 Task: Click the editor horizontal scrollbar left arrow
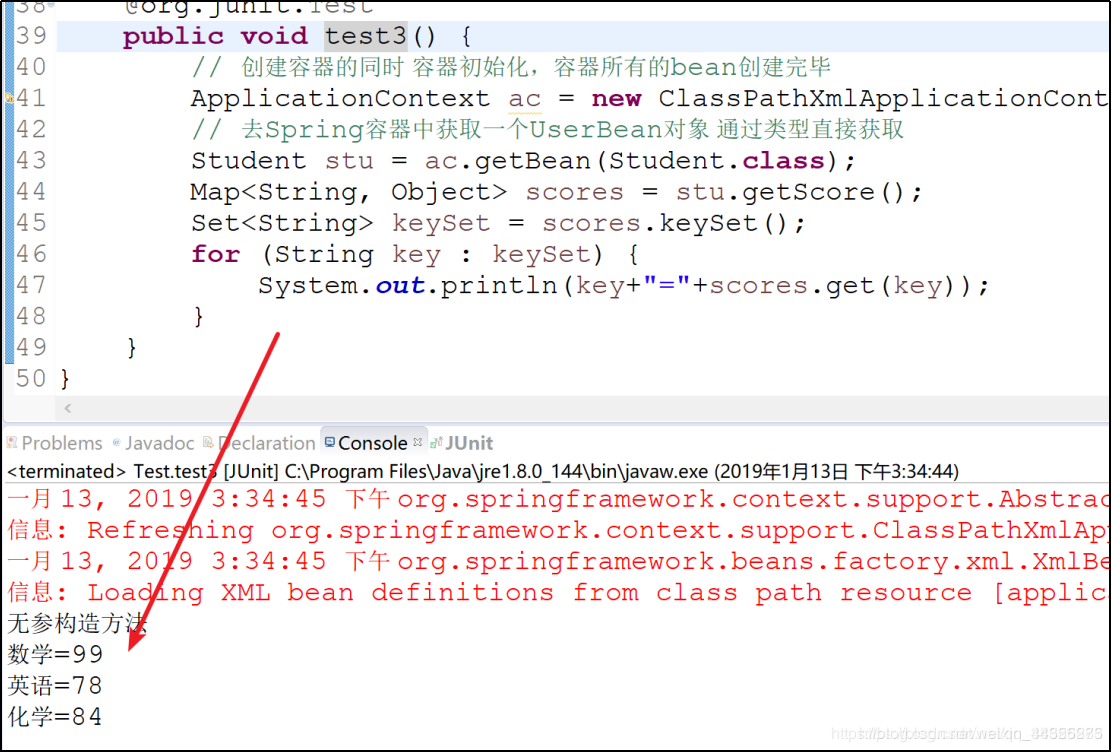coord(68,408)
